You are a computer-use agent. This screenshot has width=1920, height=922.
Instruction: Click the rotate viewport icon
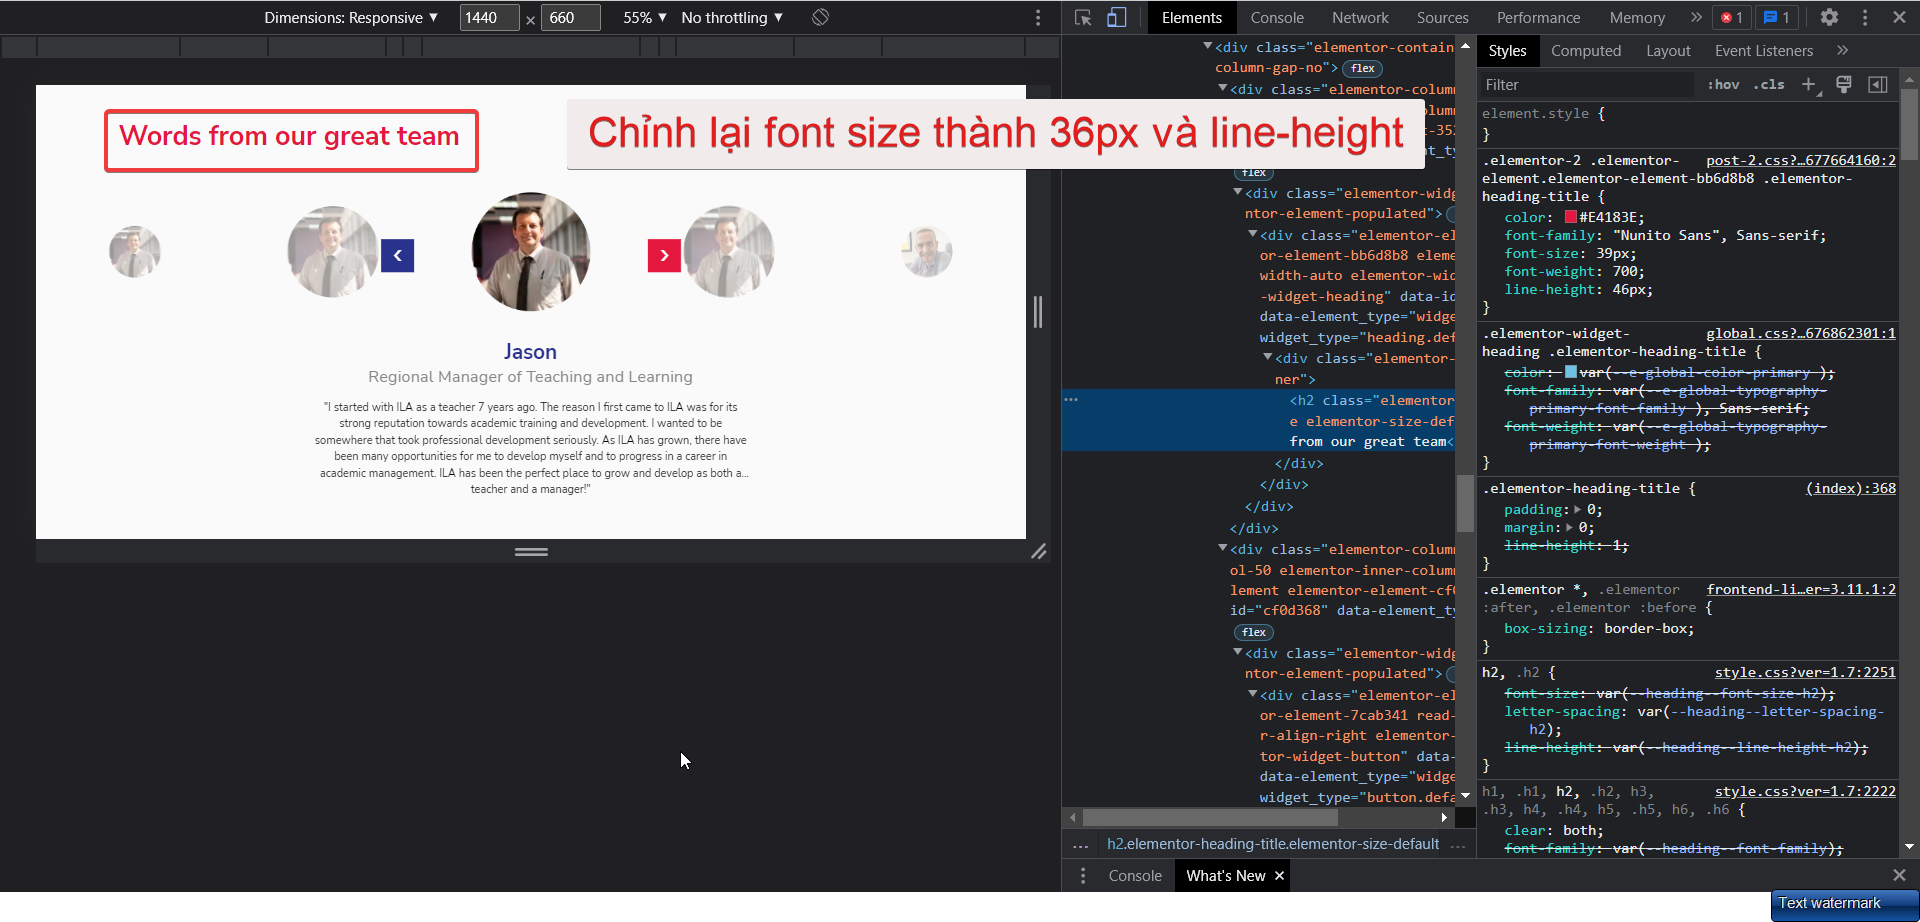click(x=820, y=17)
